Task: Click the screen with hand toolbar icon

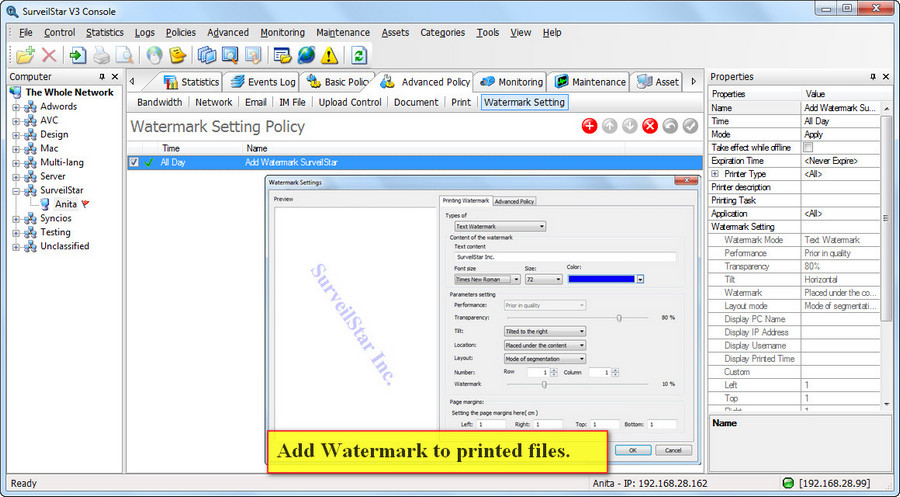Action: click(253, 55)
